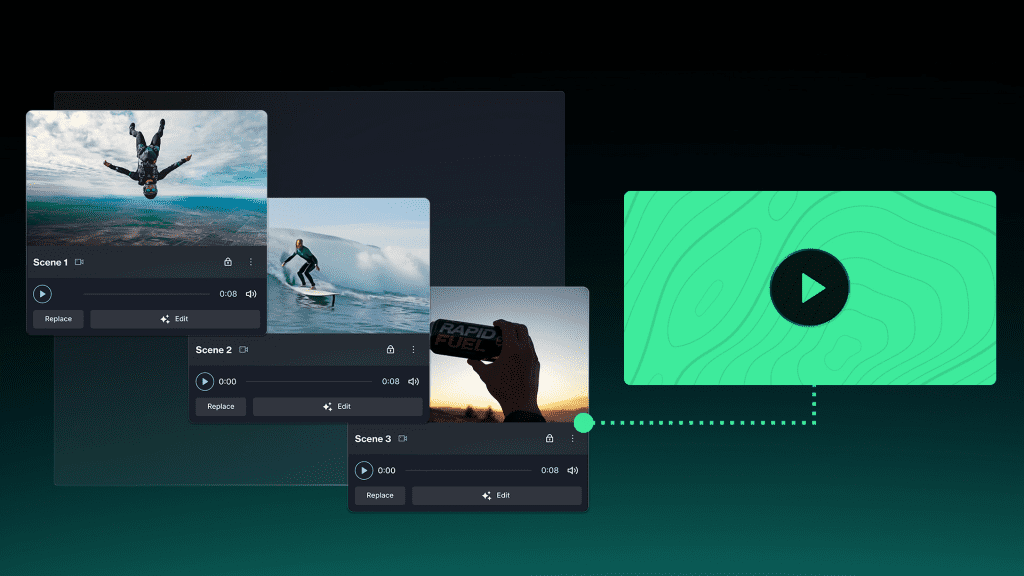This screenshot has width=1024, height=576.
Task: Select the surfer thumbnail in Scene 2
Action: pyautogui.click(x=350, y=265)
